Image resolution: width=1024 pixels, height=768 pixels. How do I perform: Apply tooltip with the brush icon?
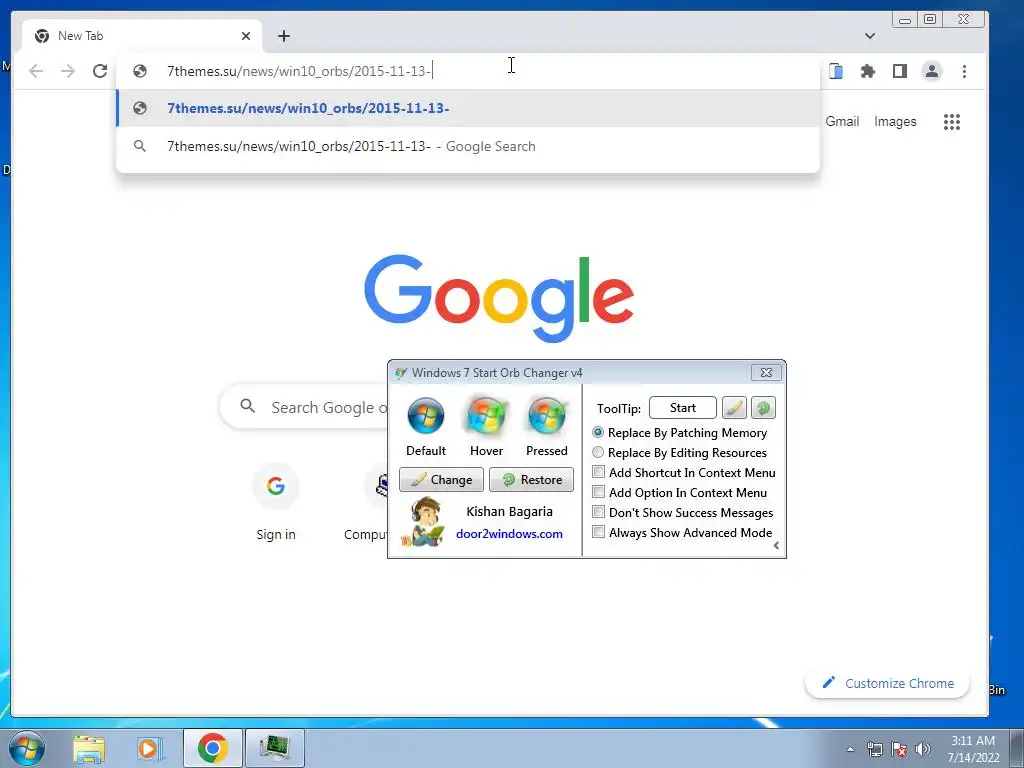(734, 408)
